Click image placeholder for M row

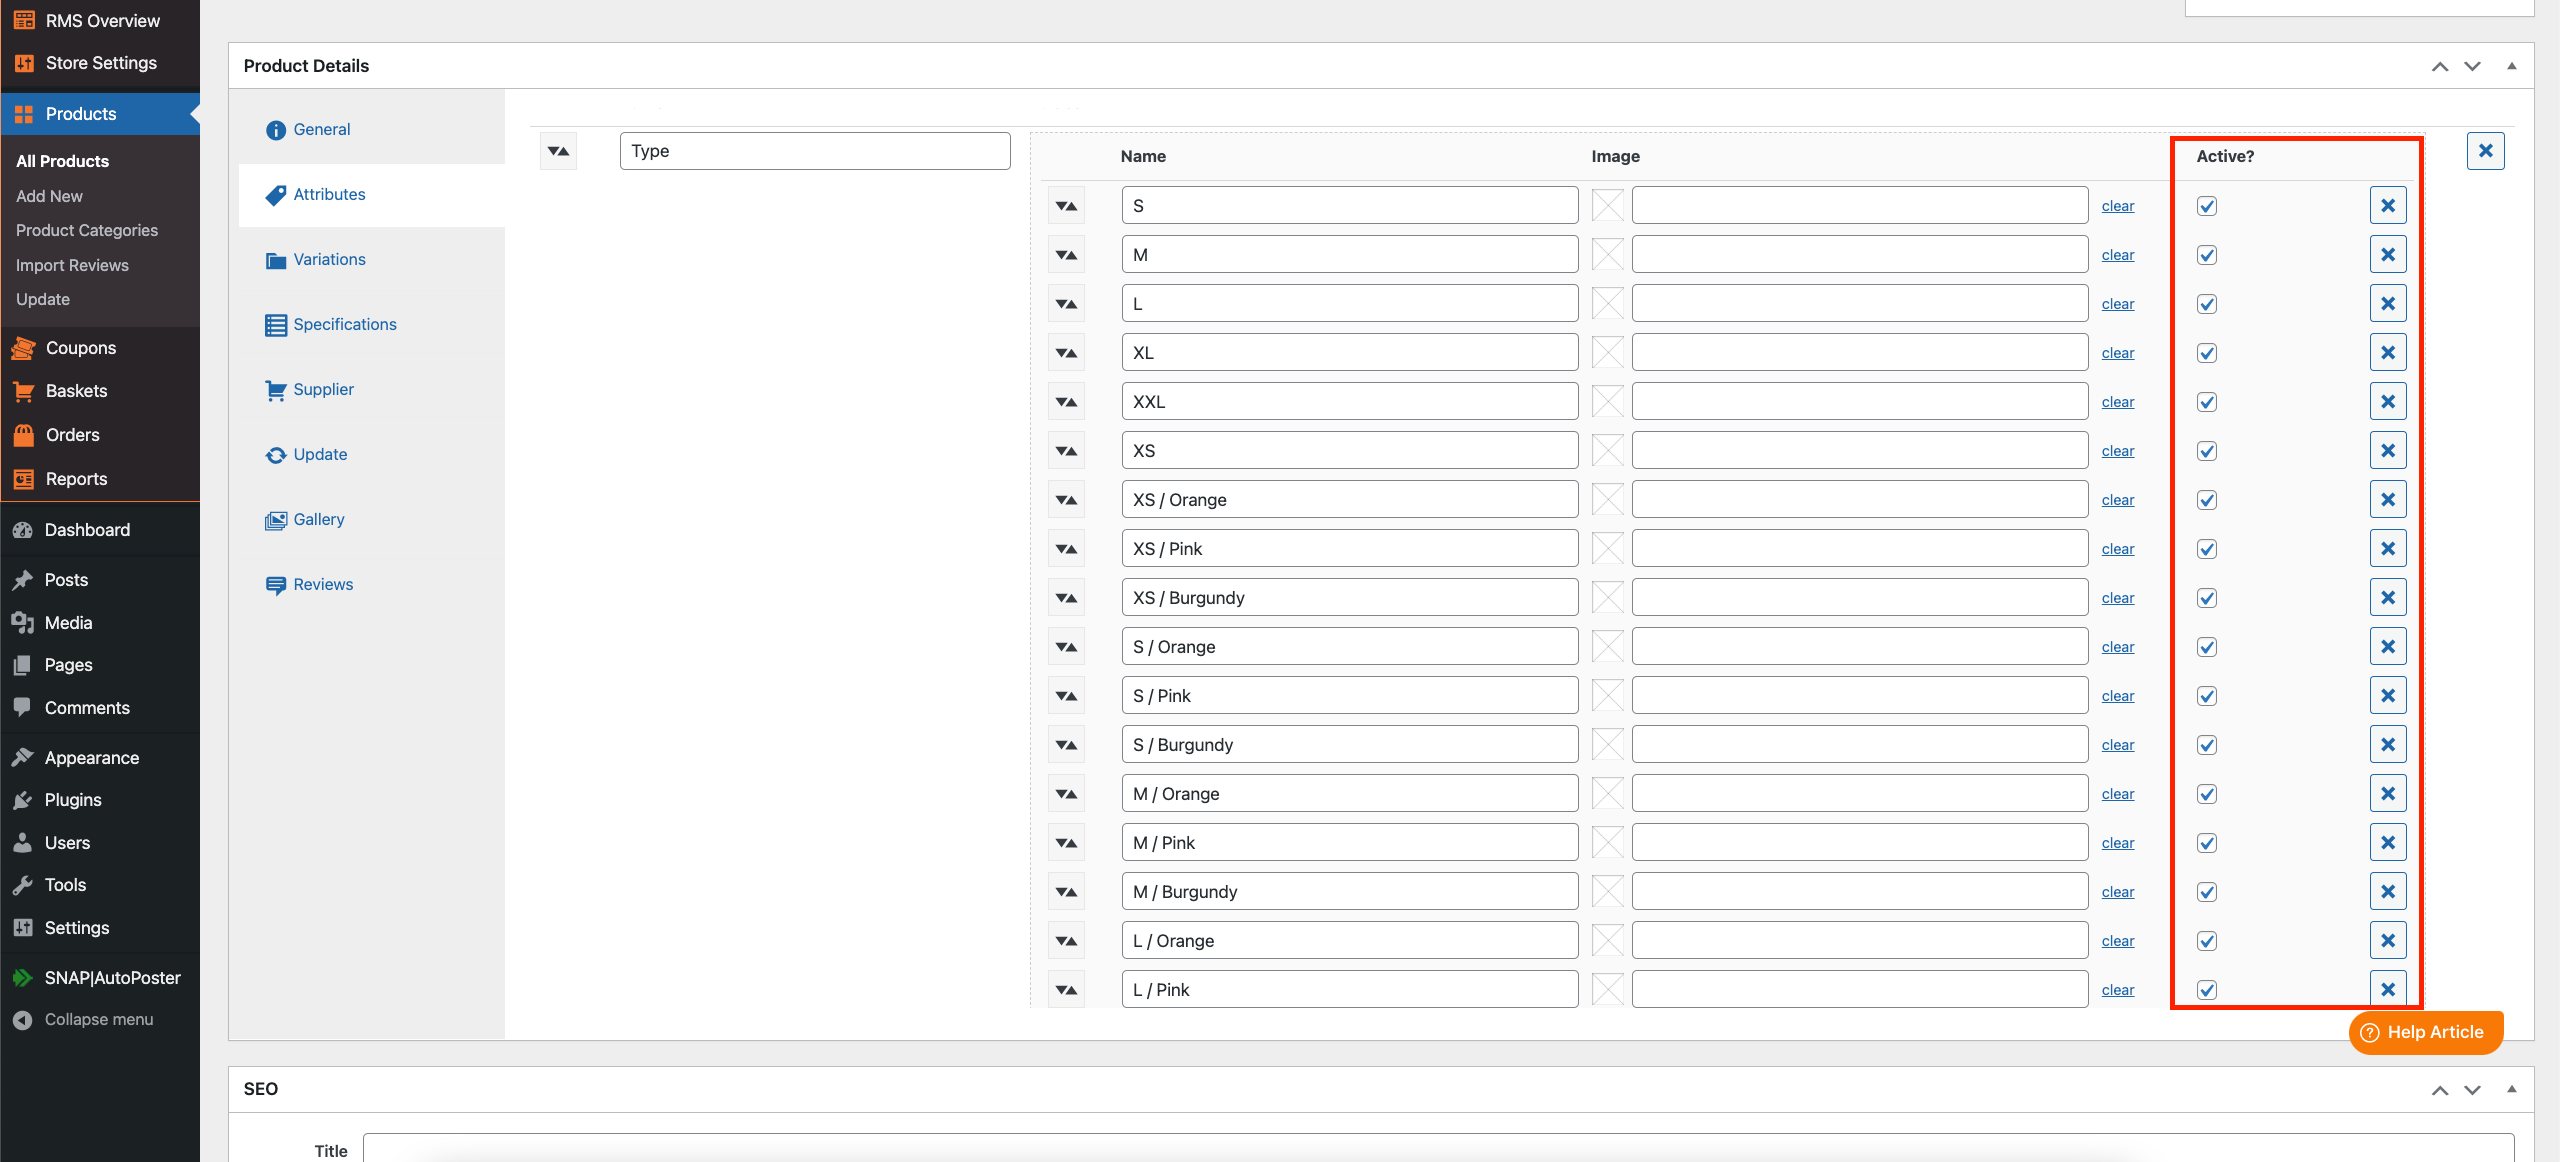tap(1607, 255)
